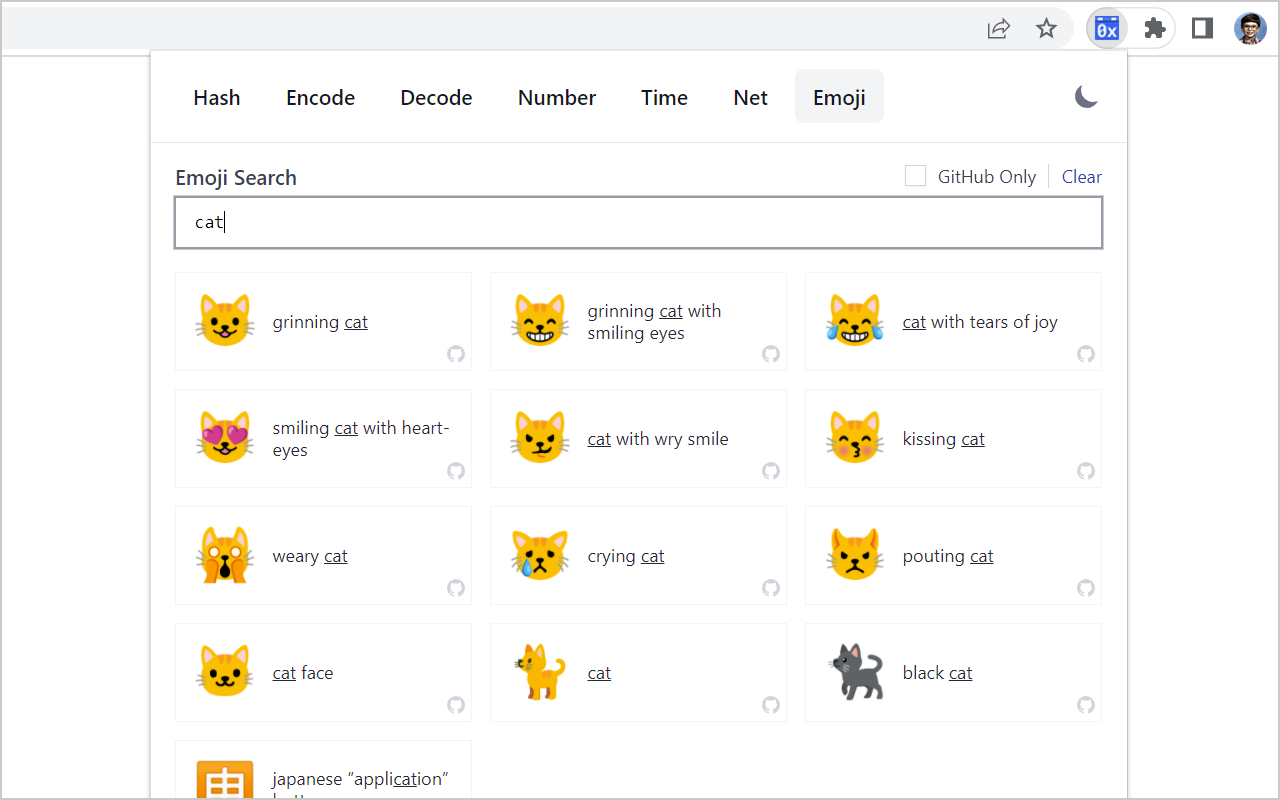Enable the GitHub Only checkbox
Image resolution: width=1280 pixels, height=800 pixels.
[915, 175]
